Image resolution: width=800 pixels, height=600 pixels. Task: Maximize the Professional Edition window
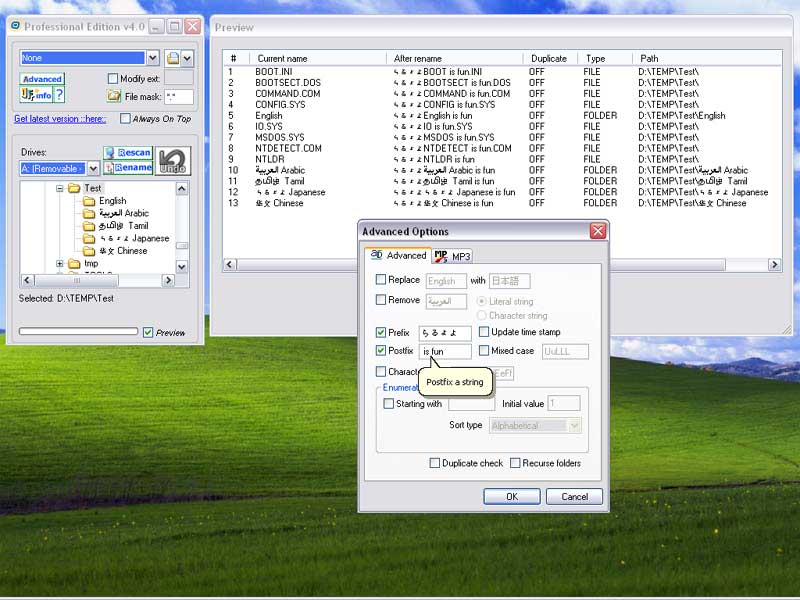tap(174, 26)
